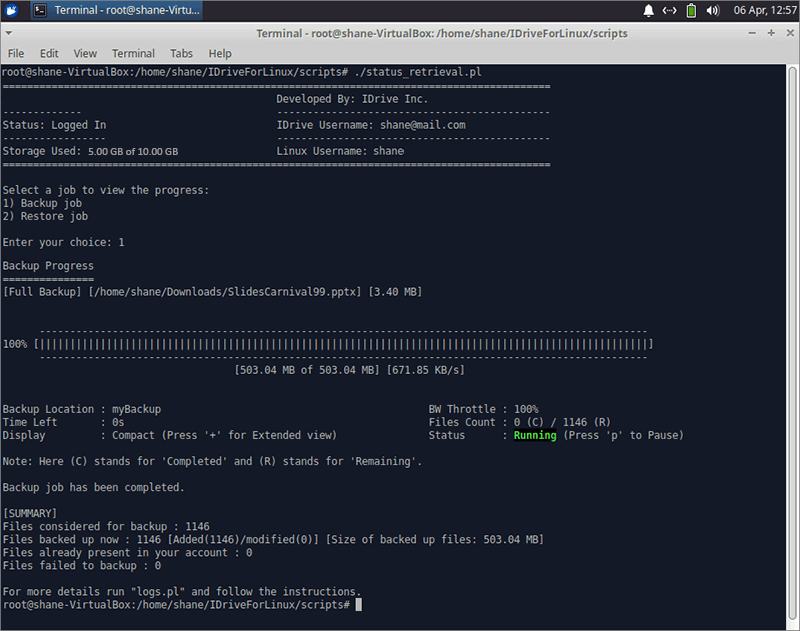Click the 'Developed By: IDrive Inc.' line

click(352, 99)
